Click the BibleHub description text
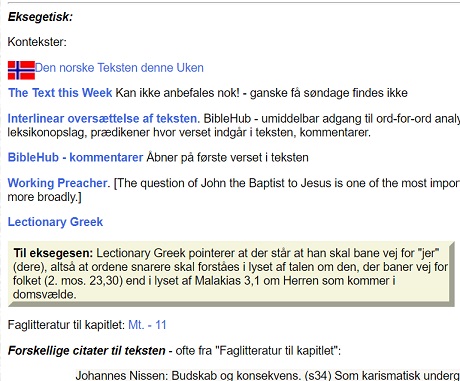 click(x=331, y=119)
